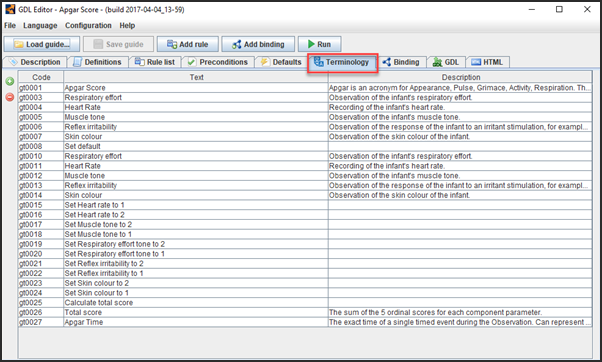Select the Terminology tab
Image resolution: width=602 pixels, height=362 pixels.
(x=342, y=62)
